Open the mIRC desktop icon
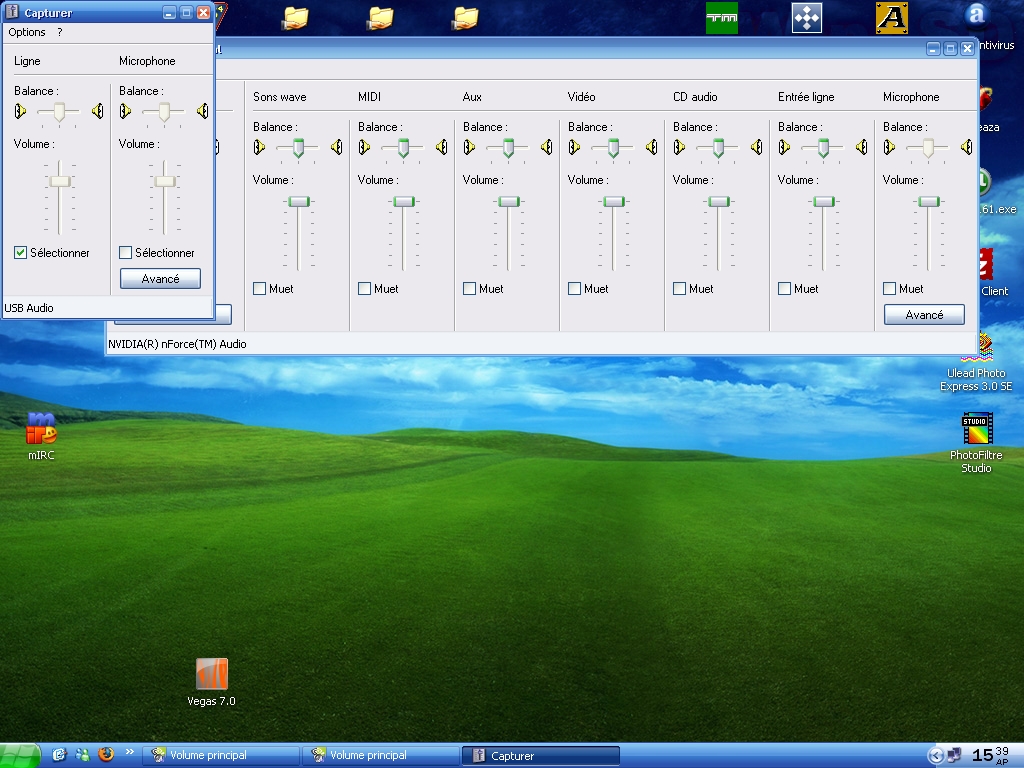 tap(41, 436)
